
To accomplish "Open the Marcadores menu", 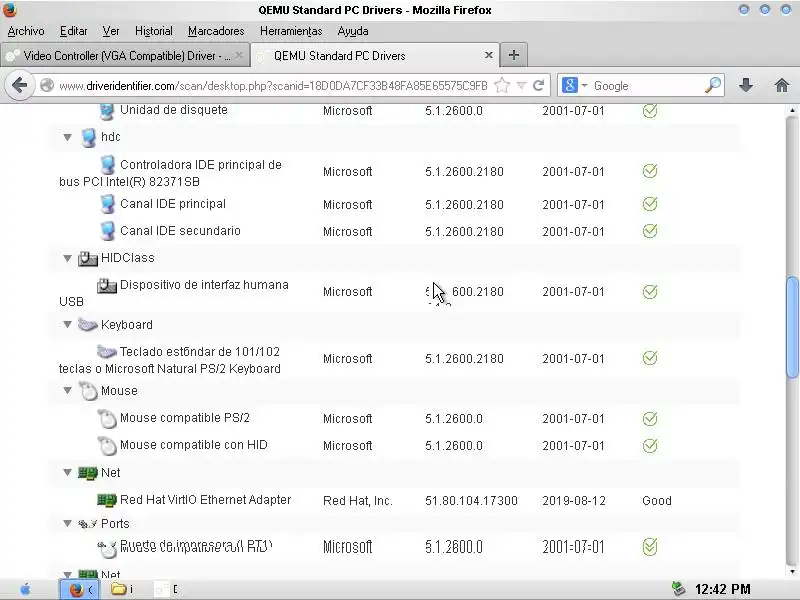I will point(216,31).
